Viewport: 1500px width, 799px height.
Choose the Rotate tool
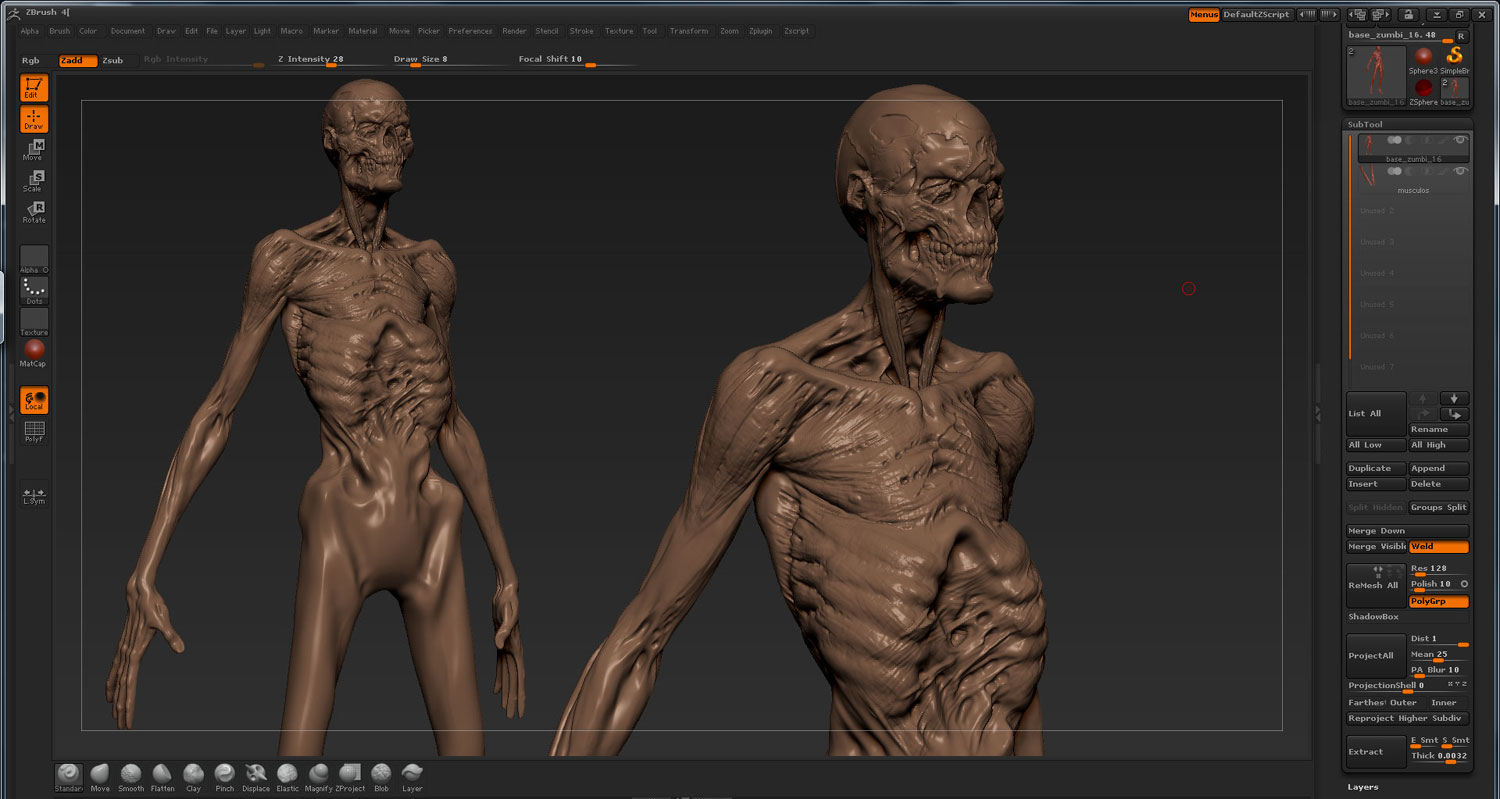click(x=34, y=212)
